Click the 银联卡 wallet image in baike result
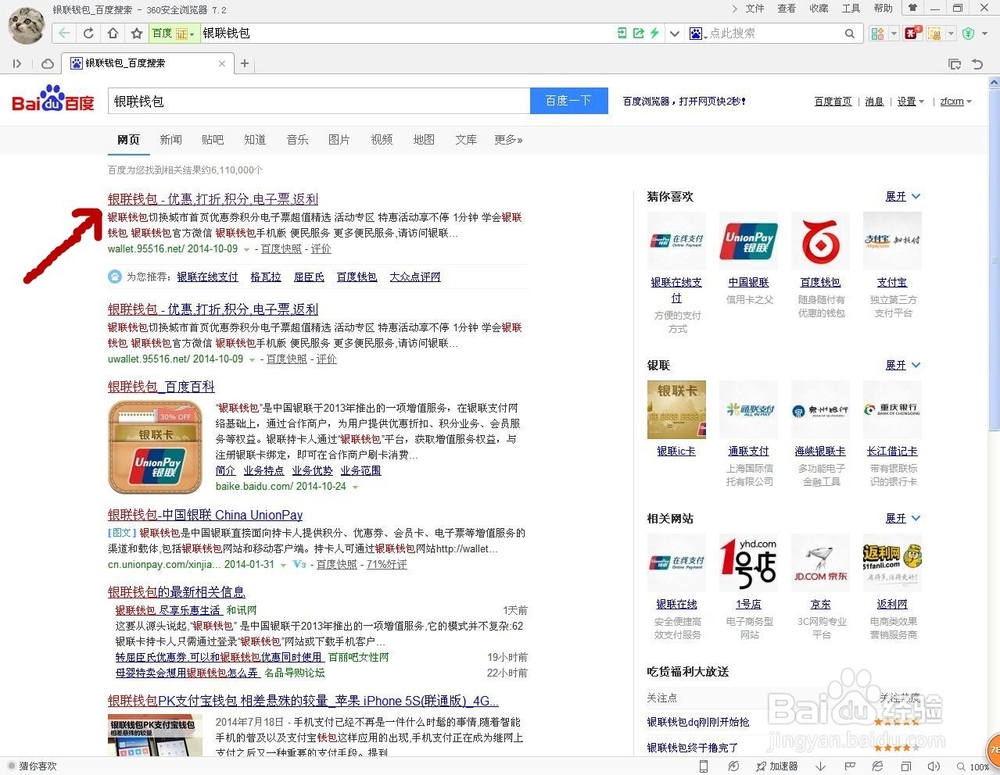Screen dimensions: 1000x775 click(155, 447)
